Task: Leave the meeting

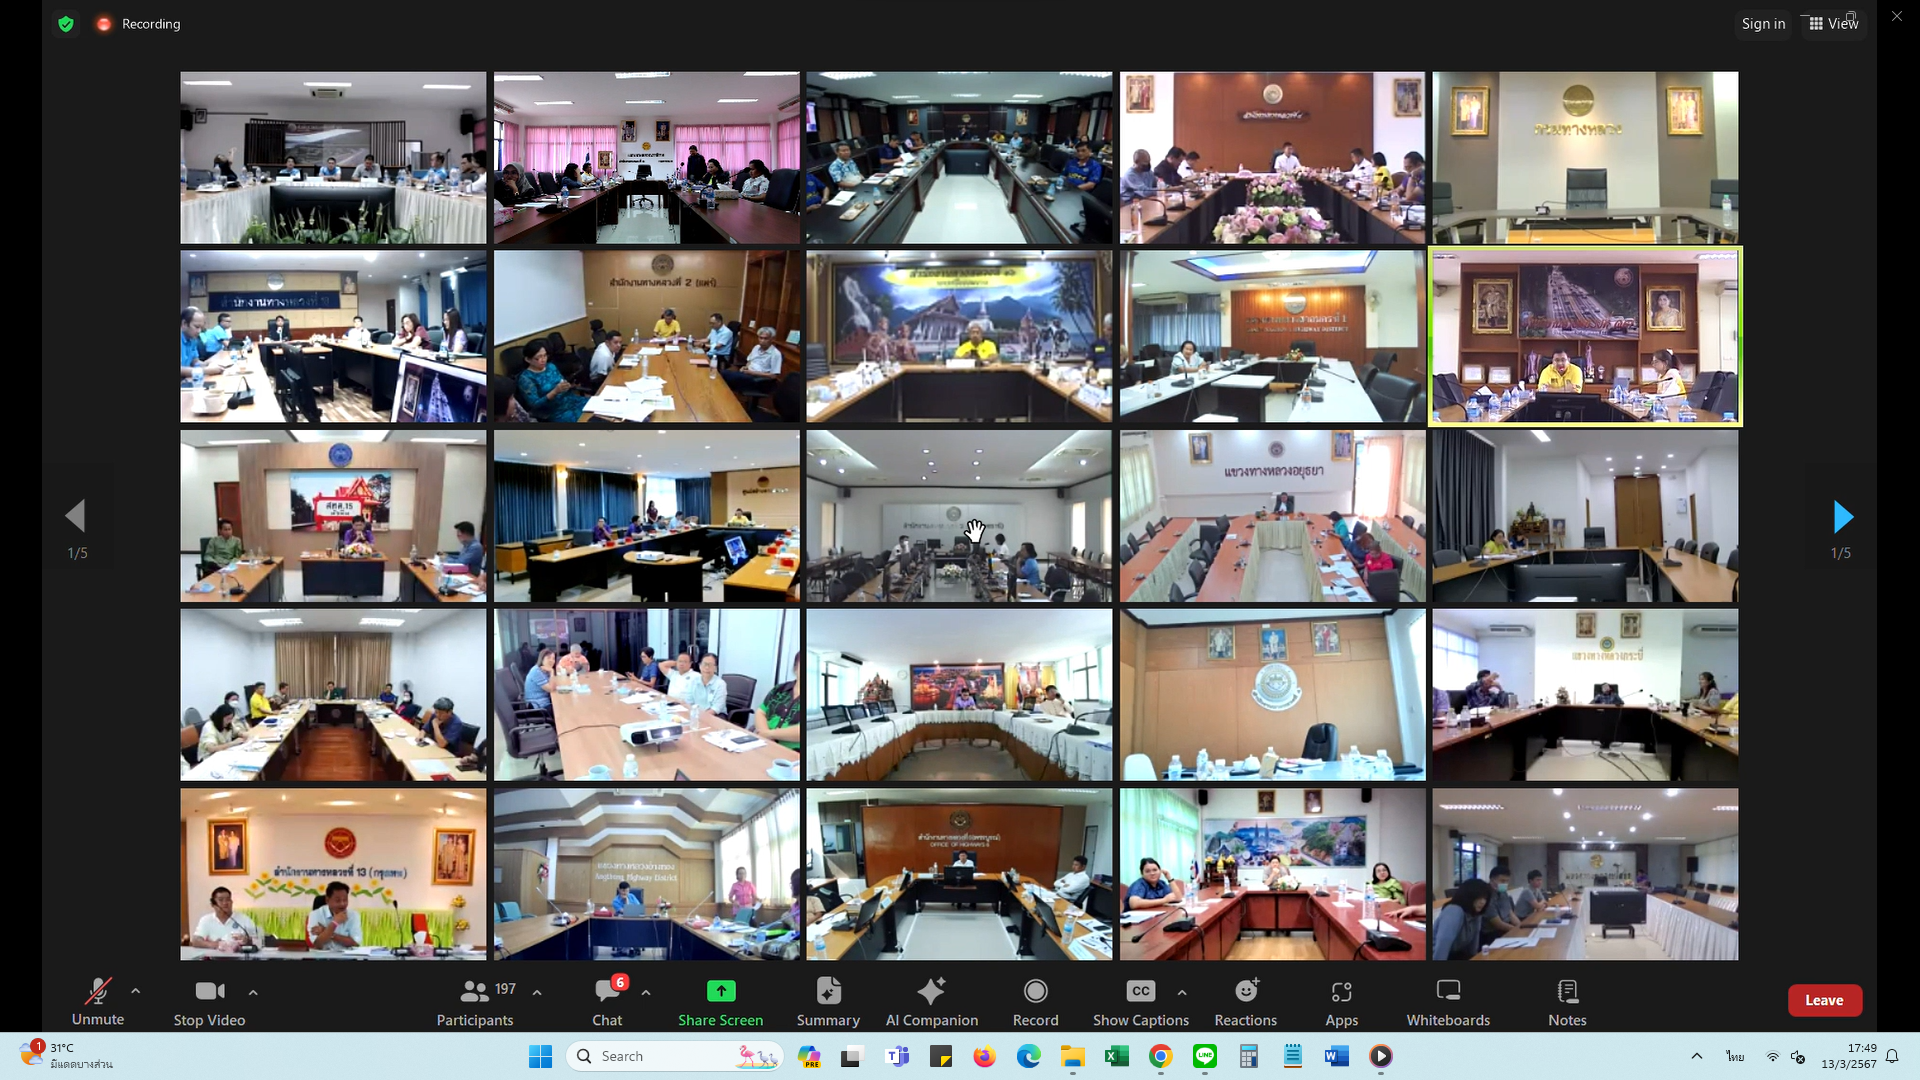Action: [1824, 1000]
